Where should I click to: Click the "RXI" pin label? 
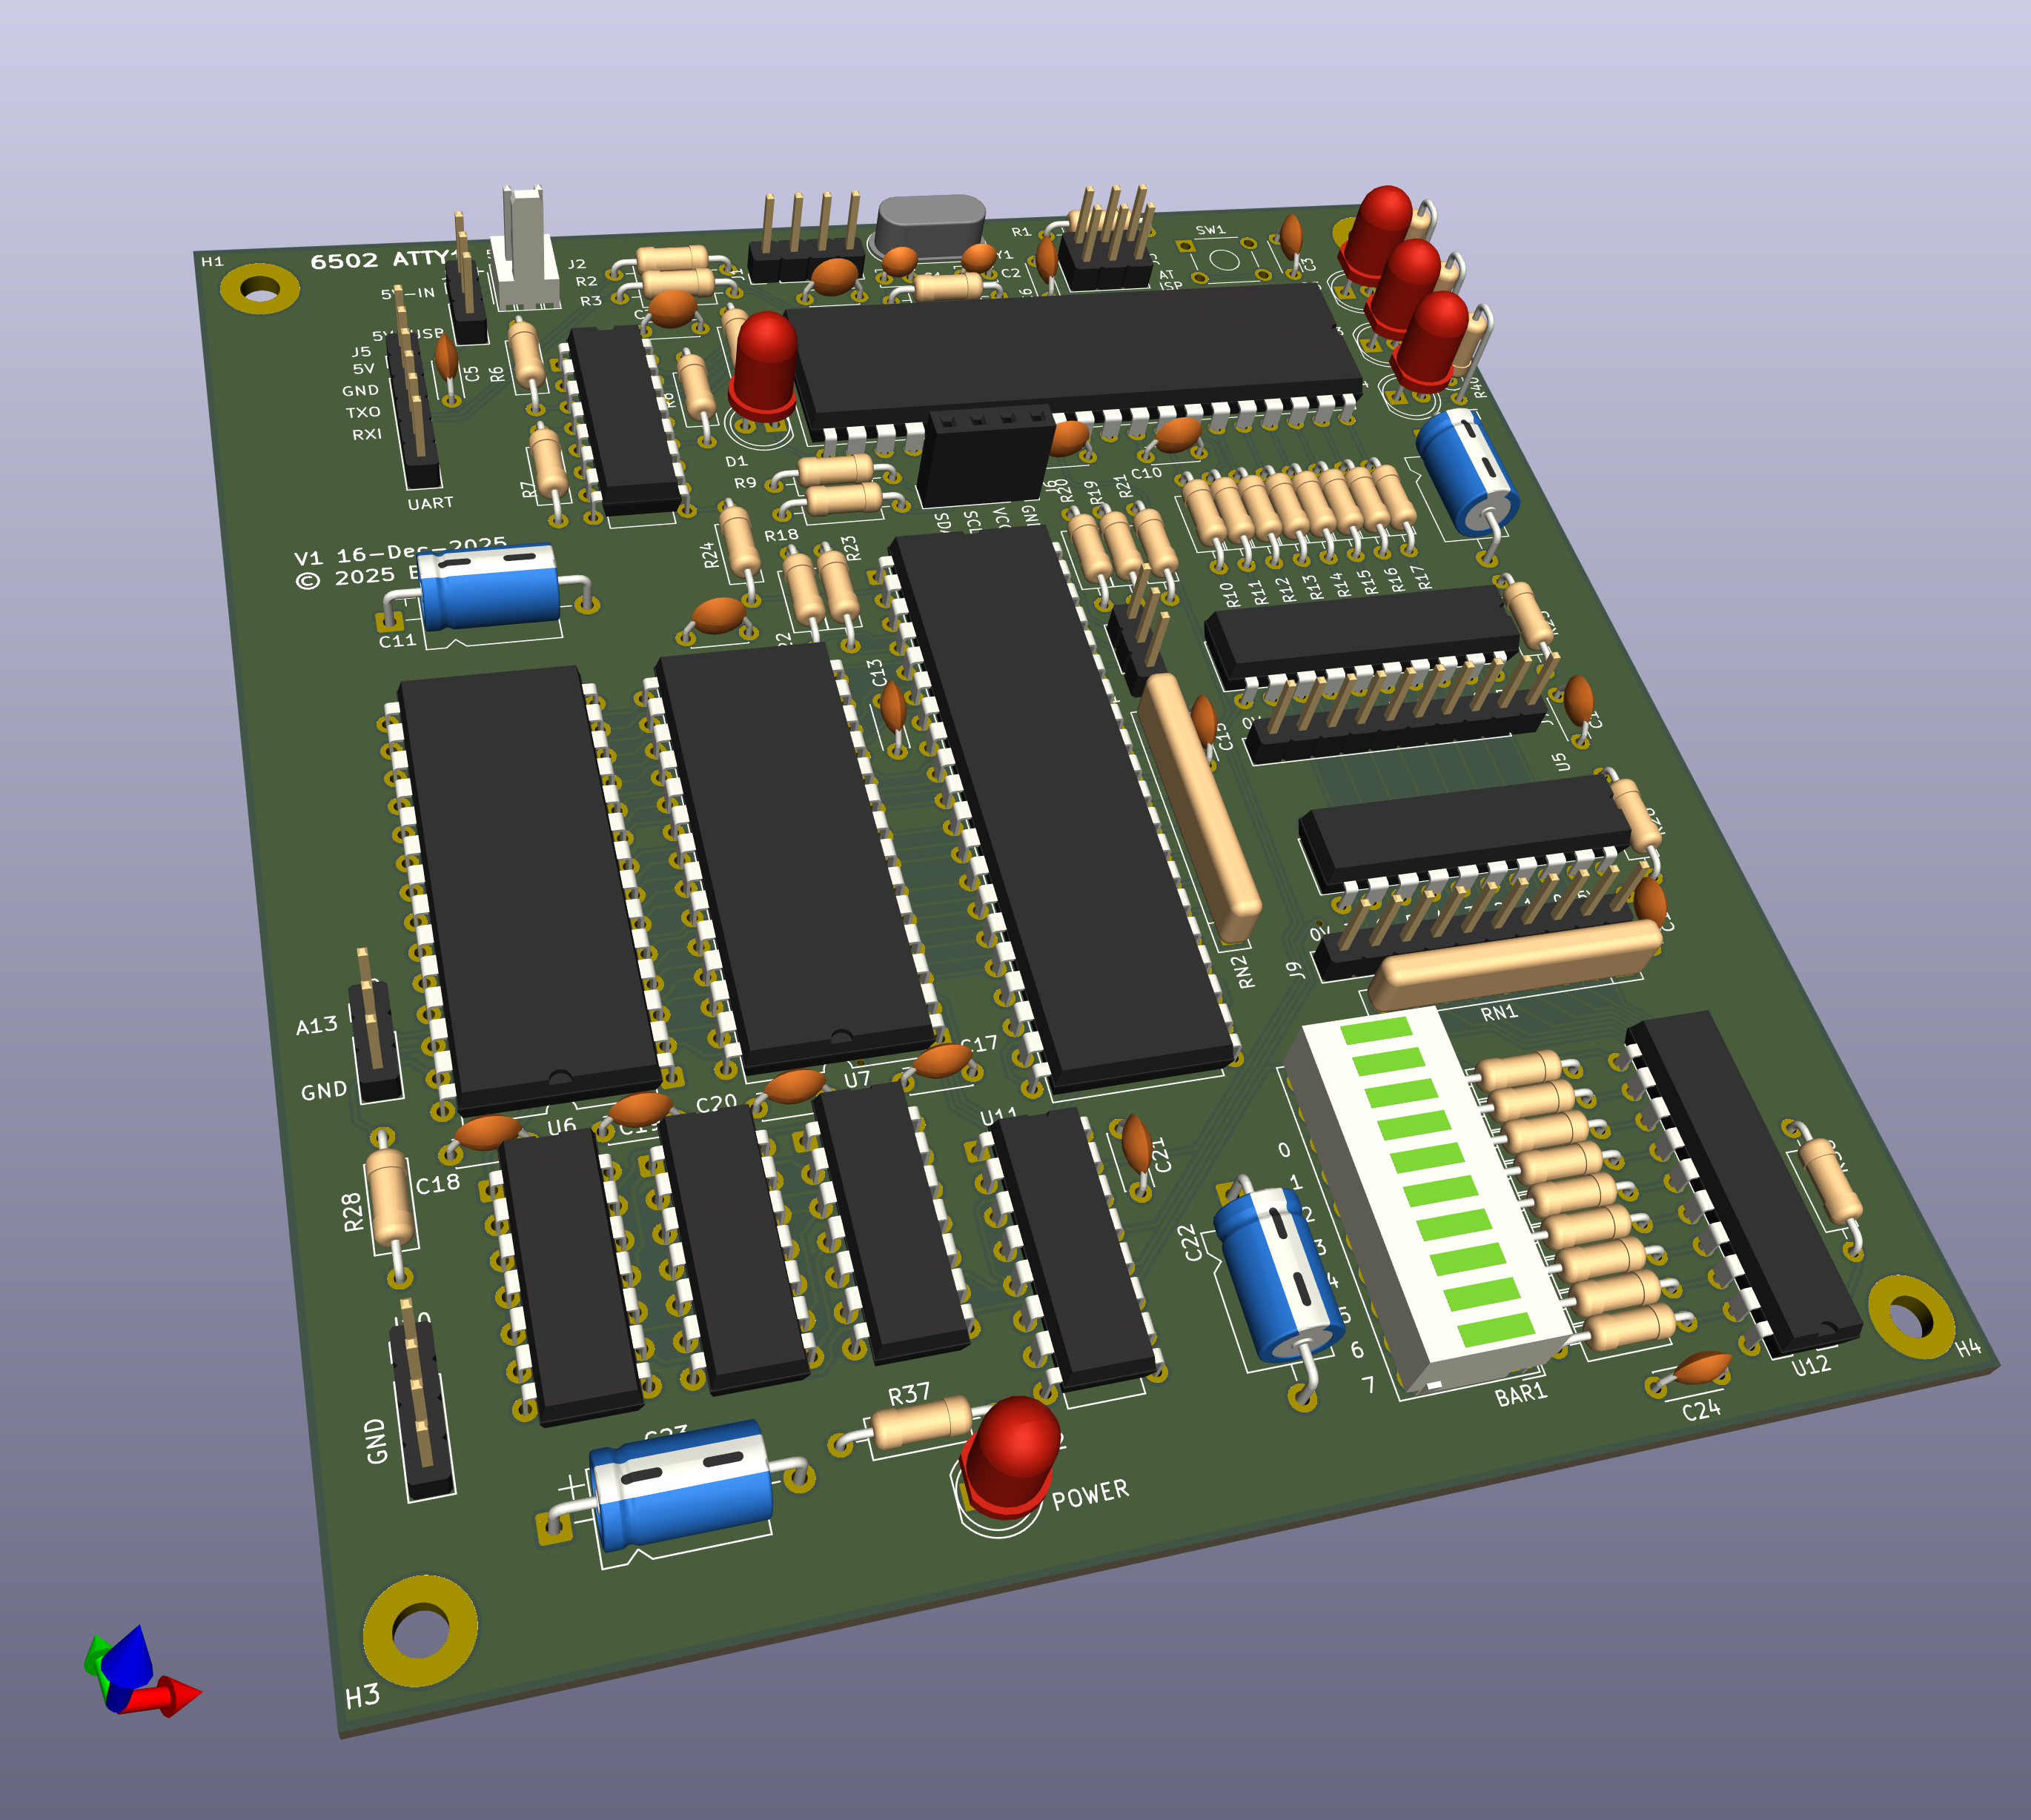[367, 434]
